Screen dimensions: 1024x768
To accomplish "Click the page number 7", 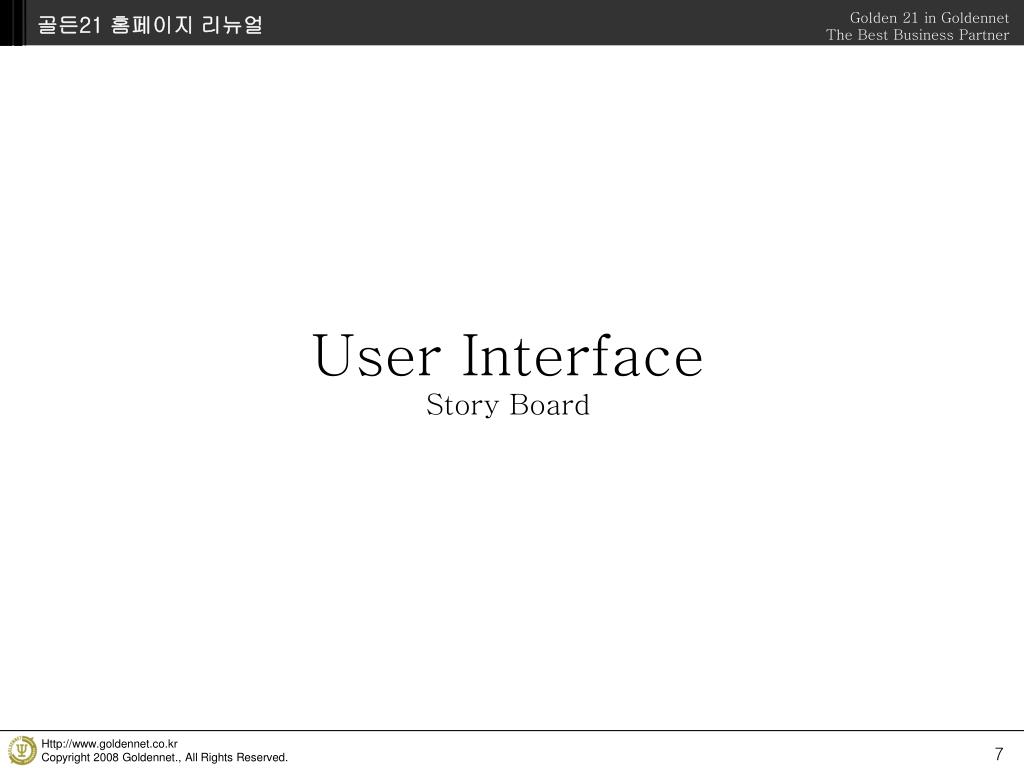I will [x=999, y=753].
